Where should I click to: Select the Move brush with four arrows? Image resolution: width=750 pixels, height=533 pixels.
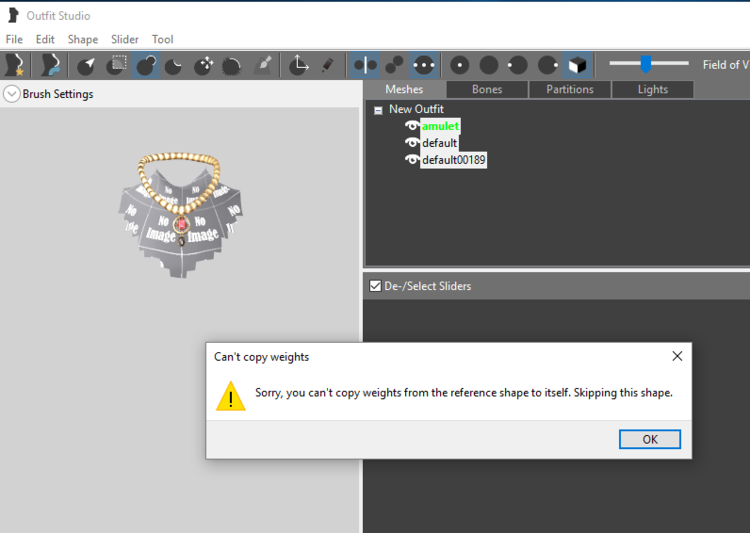tap(203, 66)
